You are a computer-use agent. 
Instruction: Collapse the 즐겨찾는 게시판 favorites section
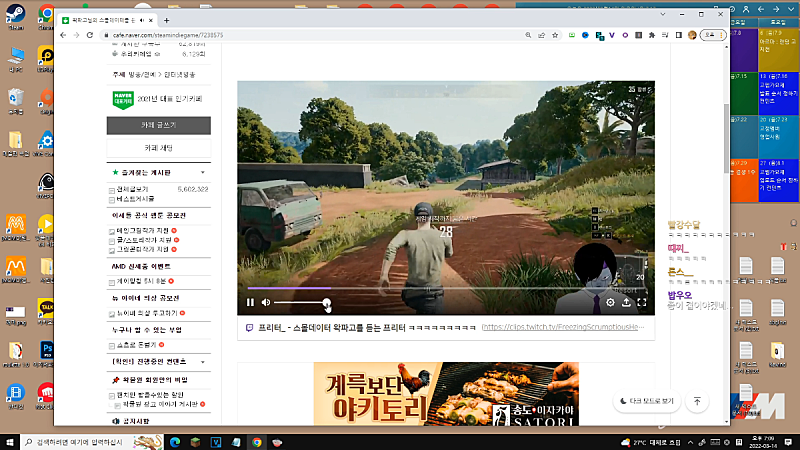[204, 172]
